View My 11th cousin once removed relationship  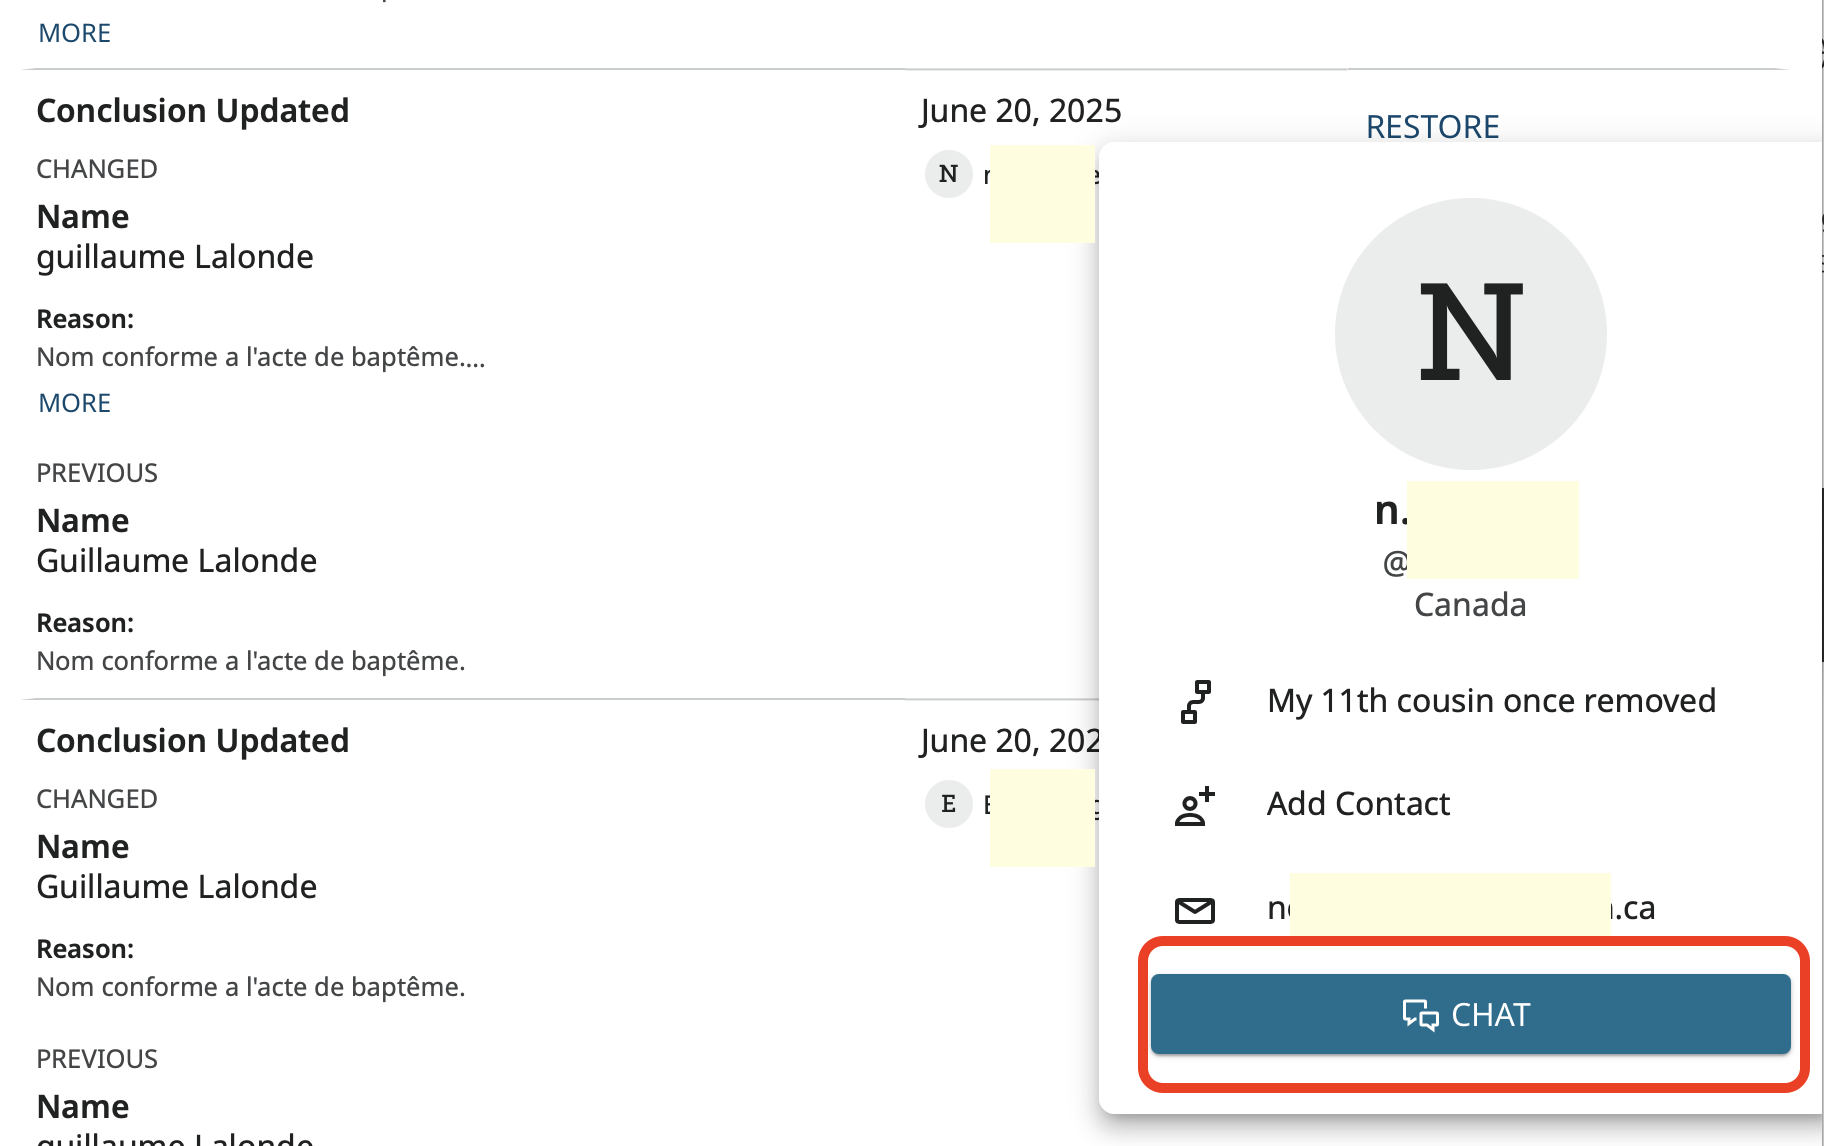point(1491,701)
